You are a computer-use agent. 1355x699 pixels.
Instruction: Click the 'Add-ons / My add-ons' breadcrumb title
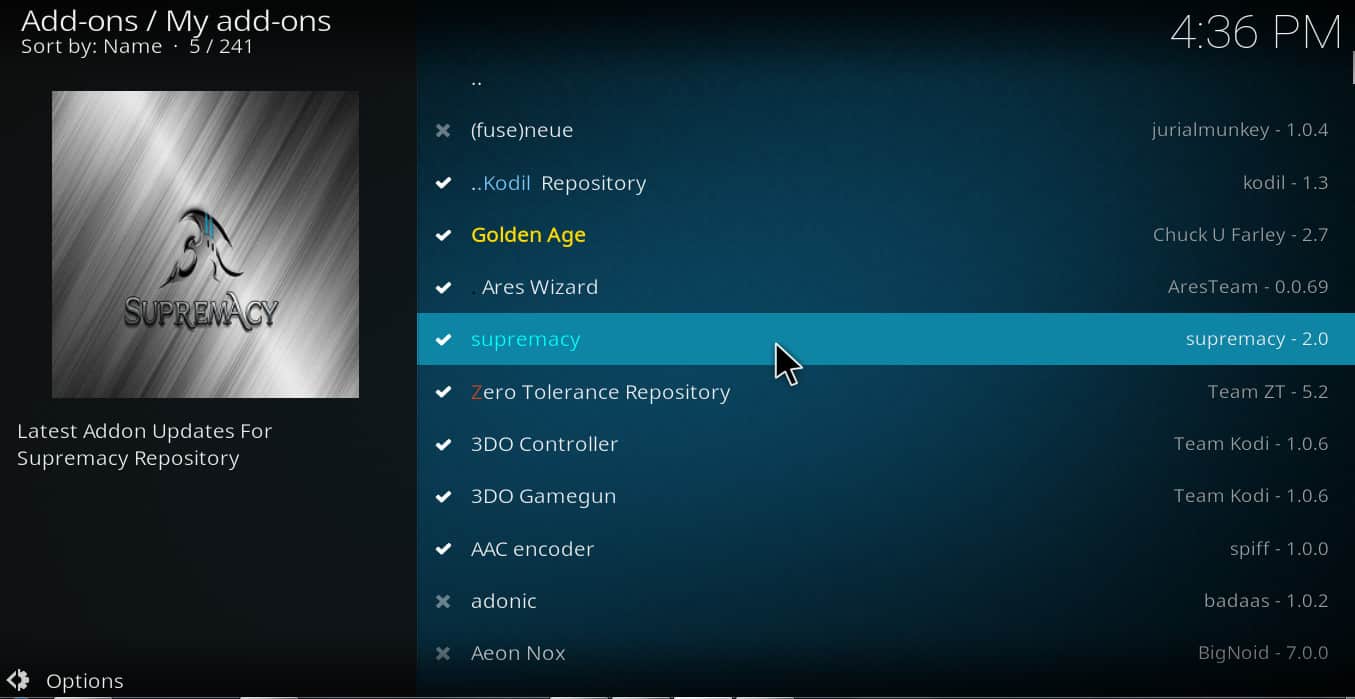point(176,20)
